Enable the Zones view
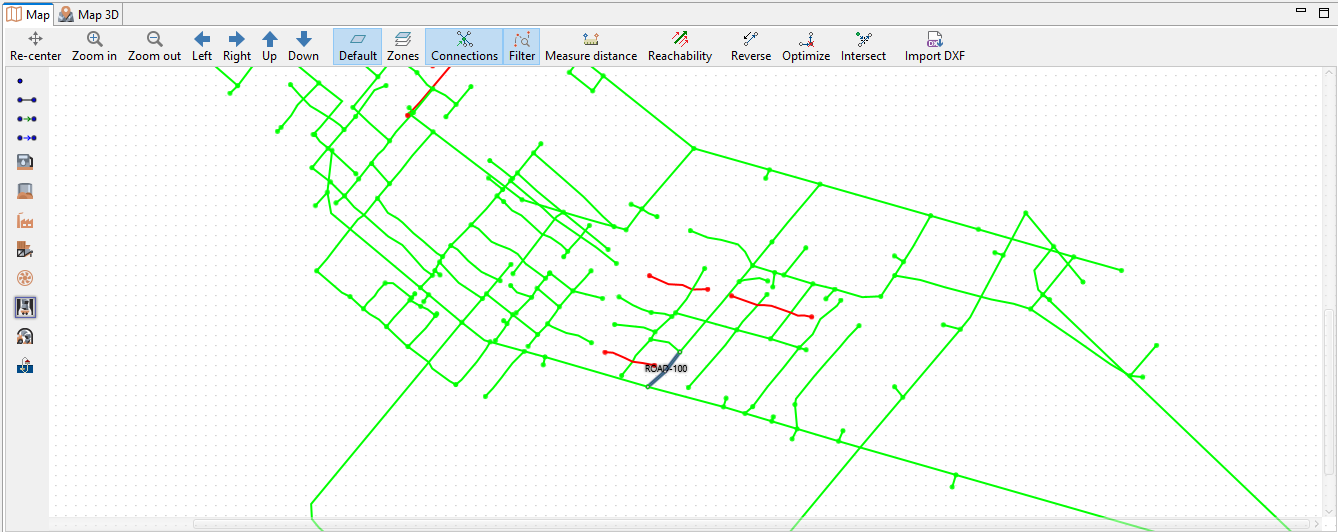This screenshot has width=1338, height=532. (403, 47)
